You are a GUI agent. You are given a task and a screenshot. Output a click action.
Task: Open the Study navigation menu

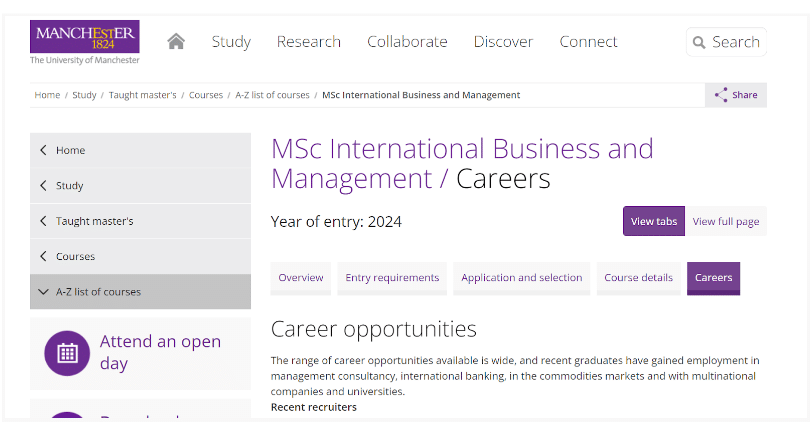(231, 42)
